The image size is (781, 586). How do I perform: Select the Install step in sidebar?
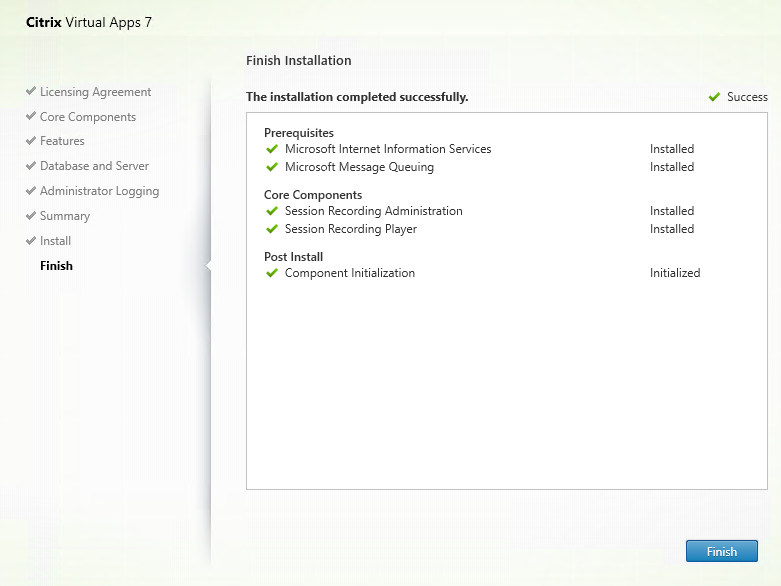[55, 241]
